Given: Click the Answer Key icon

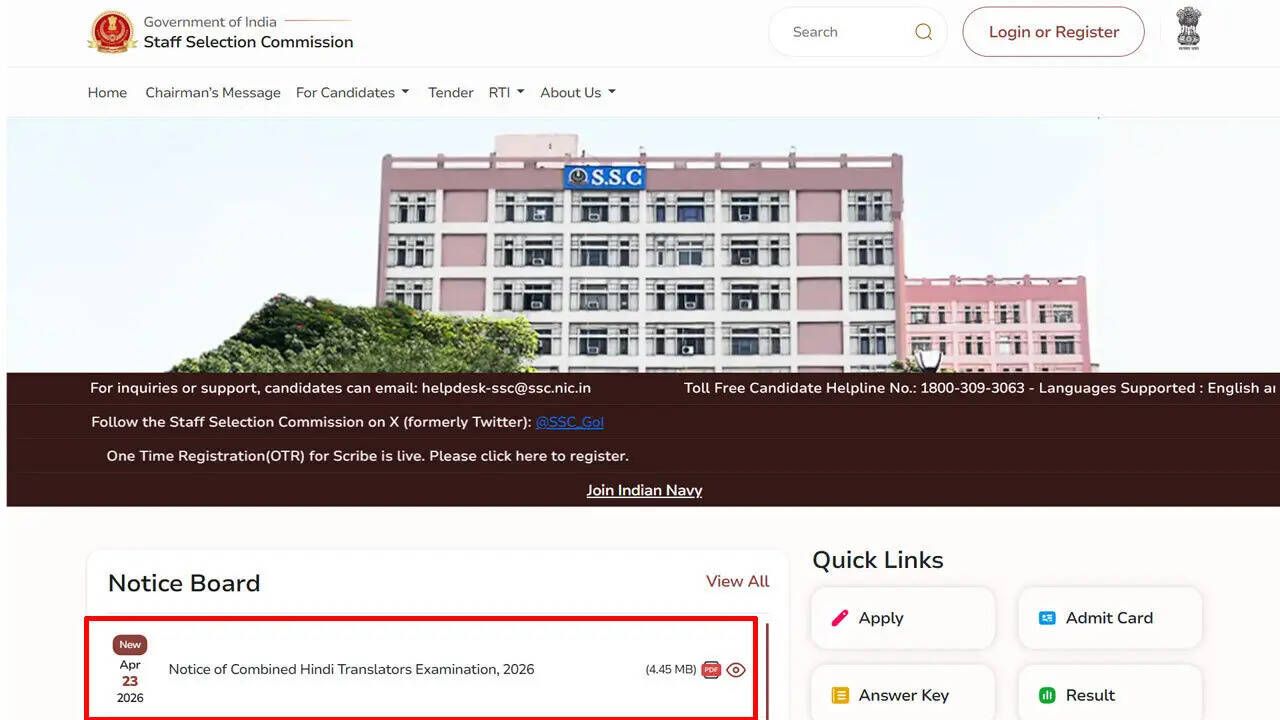Looking at the screenshot, I should click(840, 694).
